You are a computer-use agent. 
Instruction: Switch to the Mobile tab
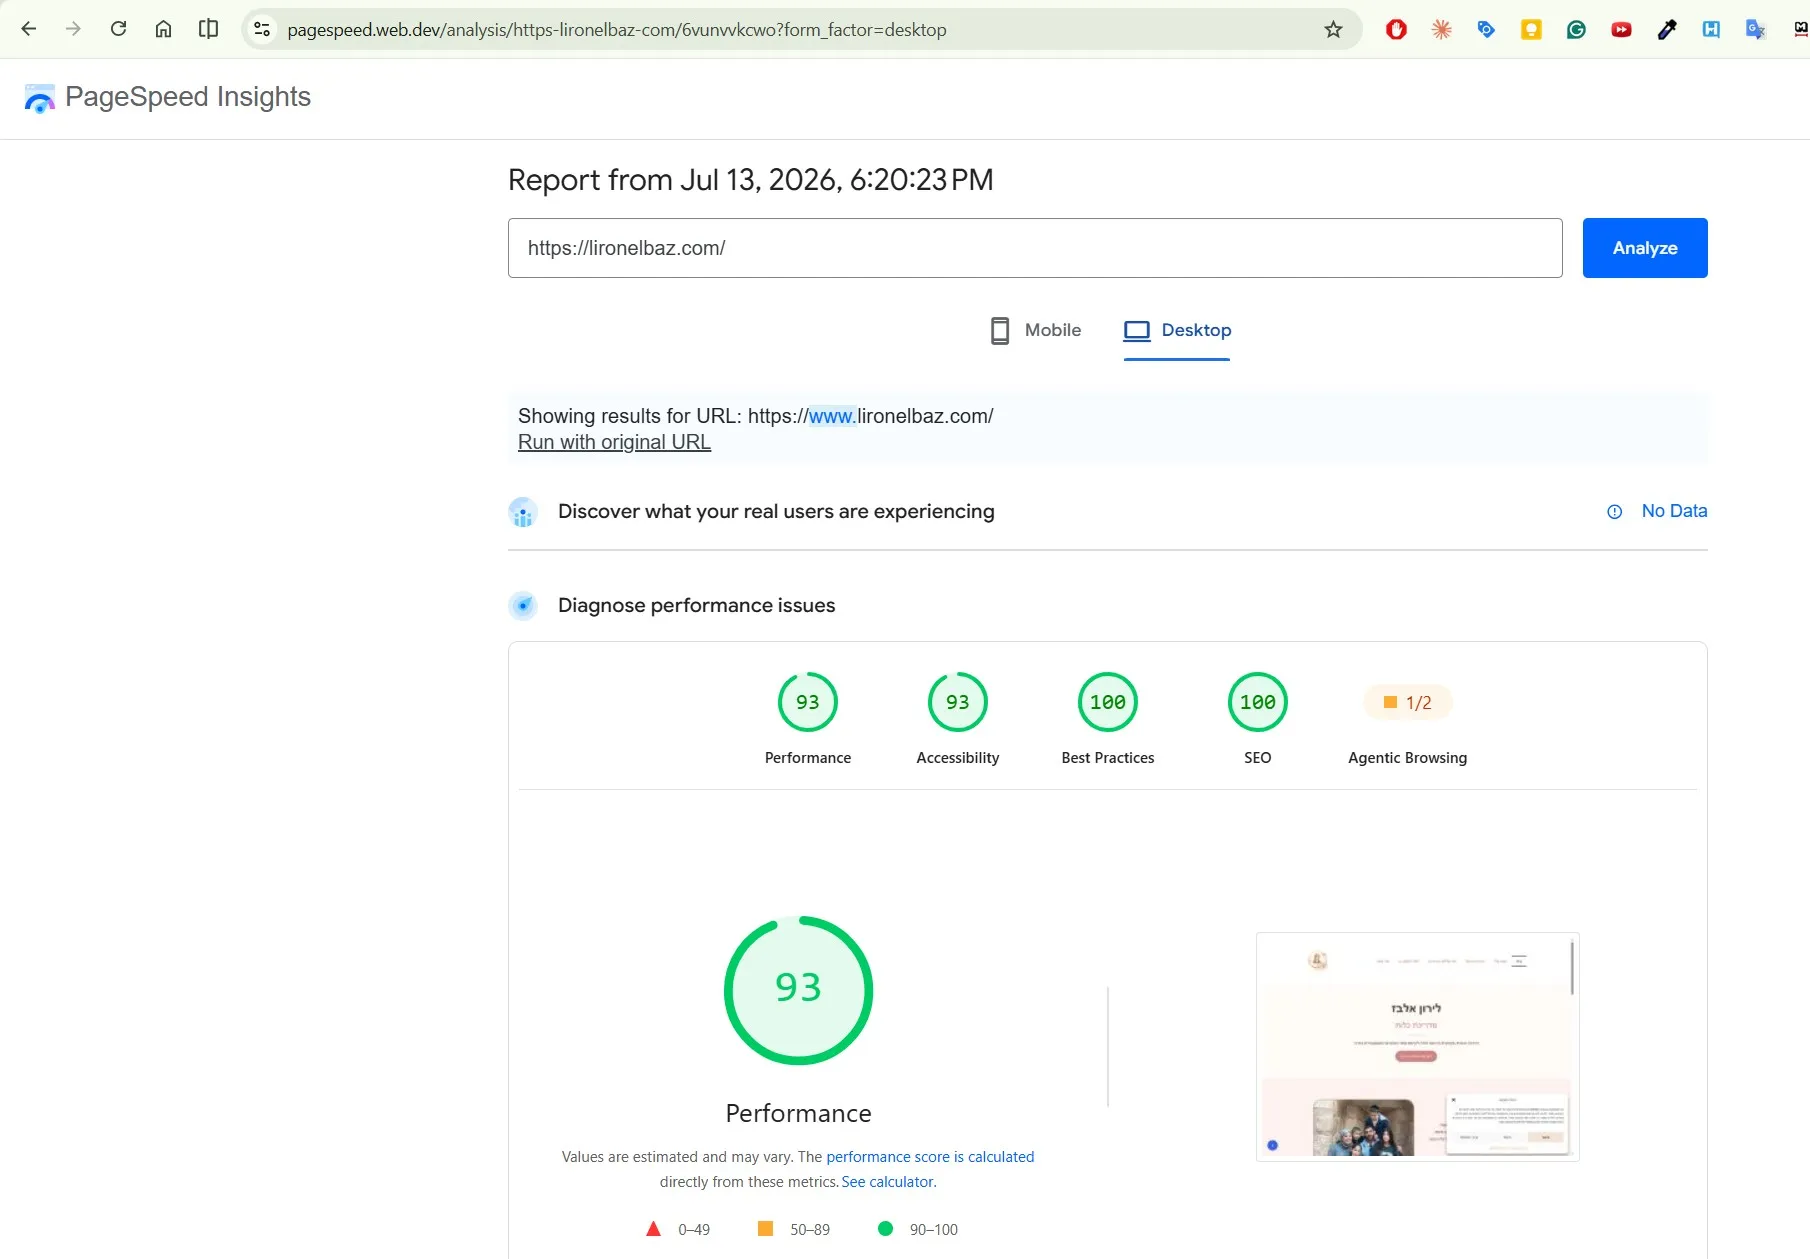click(x=1035, y=330)
